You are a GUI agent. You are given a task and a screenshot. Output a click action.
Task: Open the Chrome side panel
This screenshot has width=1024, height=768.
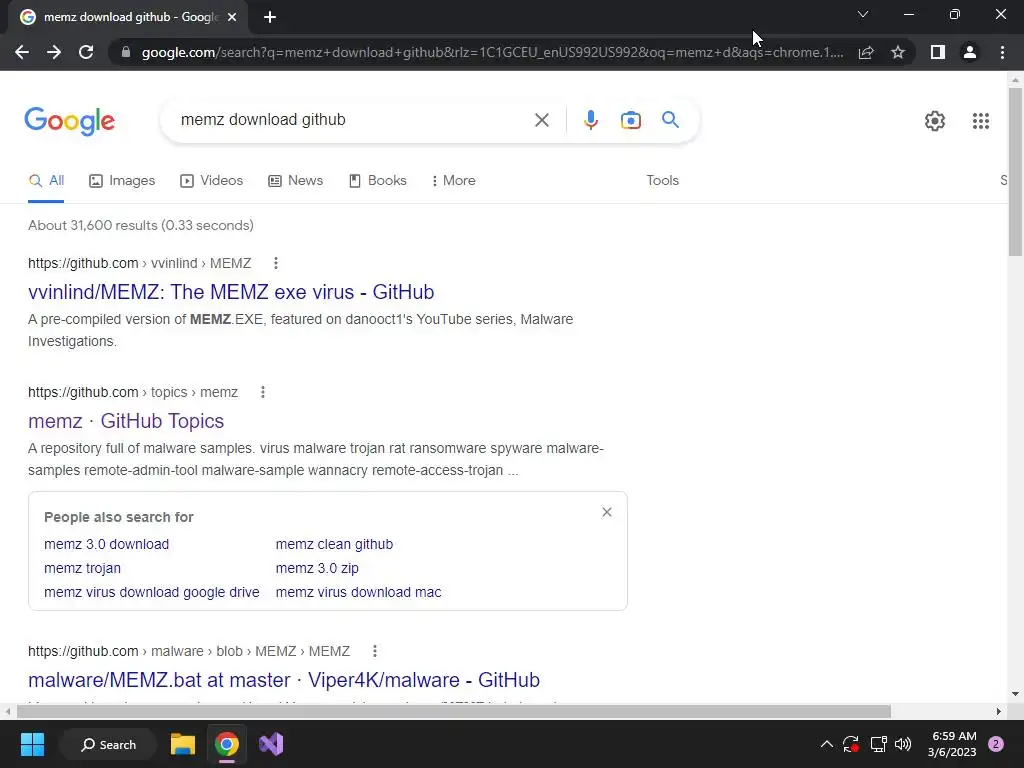[938, 52]
